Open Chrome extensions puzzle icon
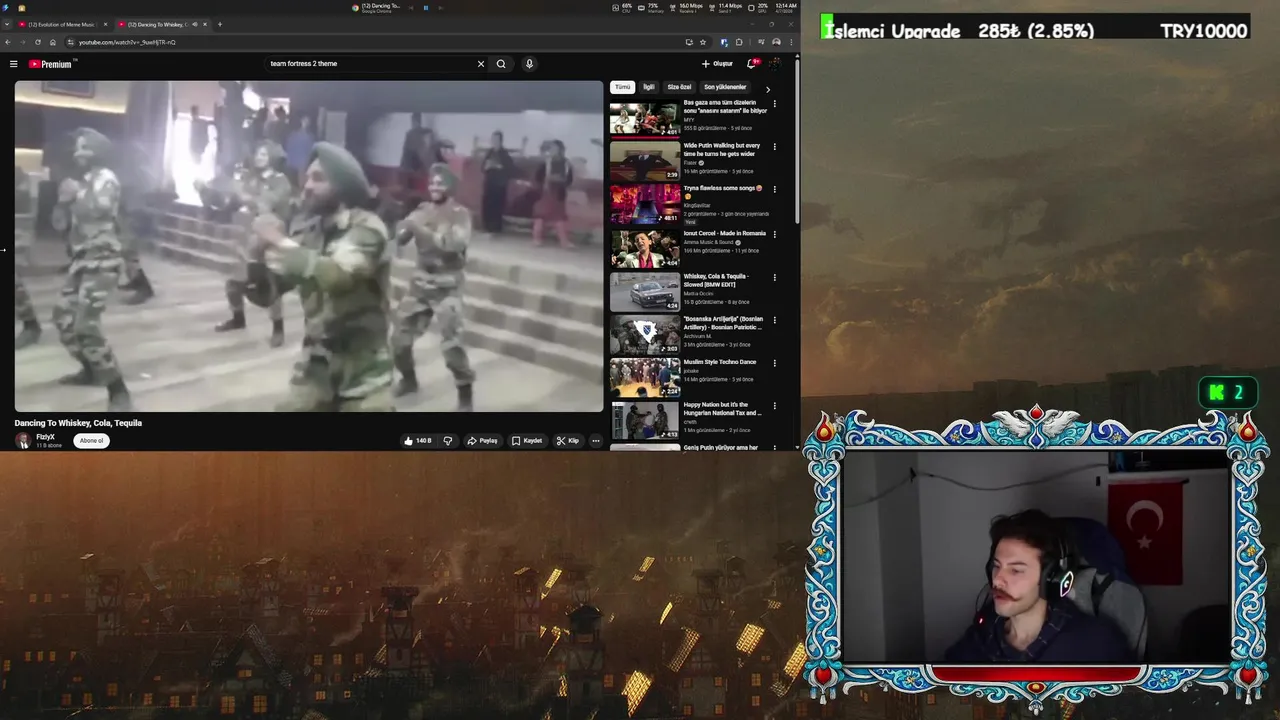 coord(739,42)
